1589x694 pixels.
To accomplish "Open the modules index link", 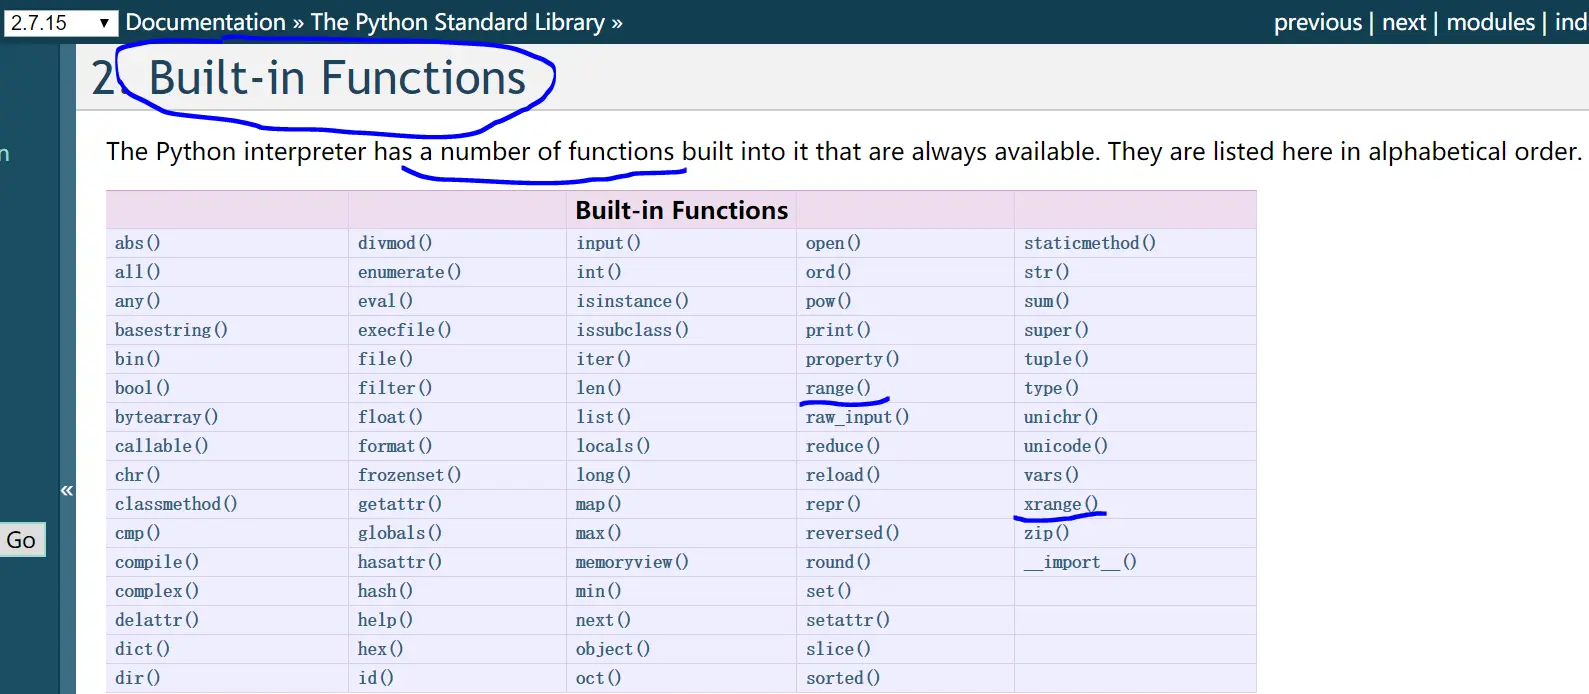I will 1490,22.
